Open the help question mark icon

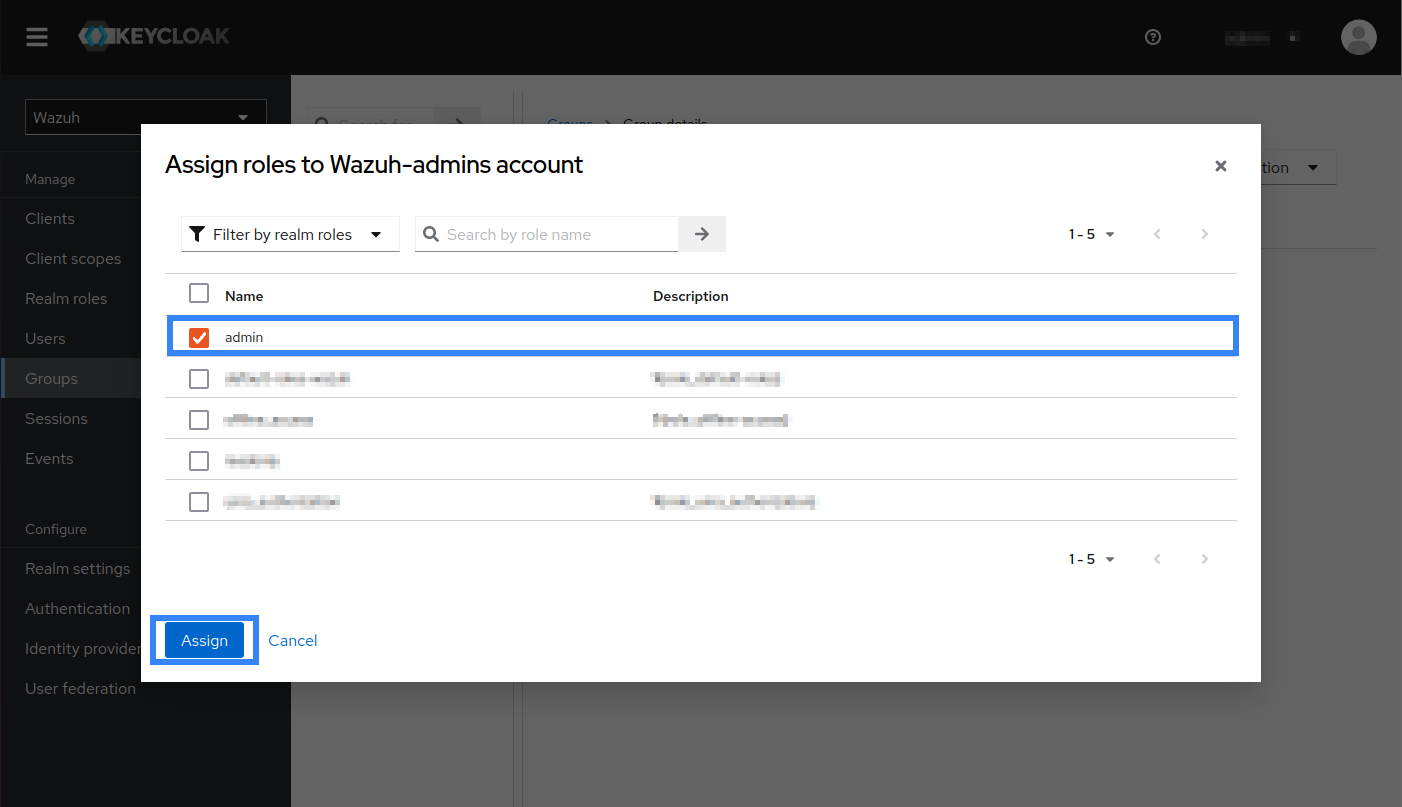pyautogui.click(x=1153, y=37)
